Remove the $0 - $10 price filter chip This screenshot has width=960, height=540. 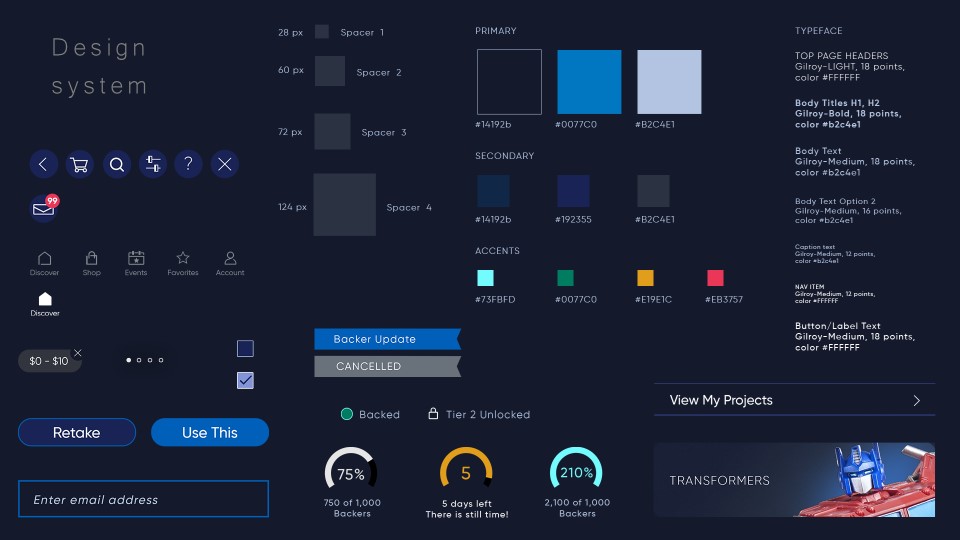click(78, 353)
